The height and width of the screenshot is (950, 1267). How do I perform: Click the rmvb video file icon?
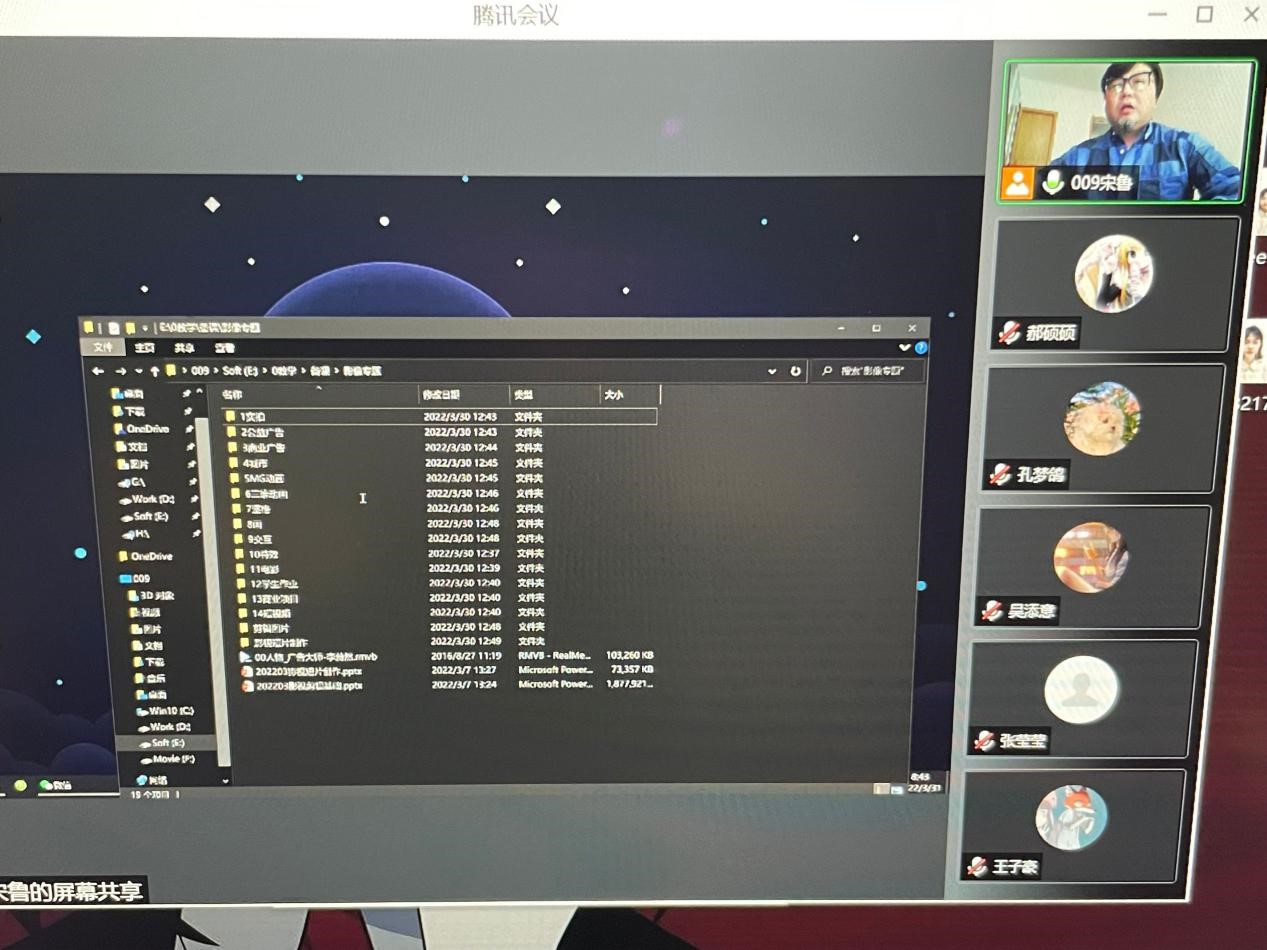coord(246,657)
